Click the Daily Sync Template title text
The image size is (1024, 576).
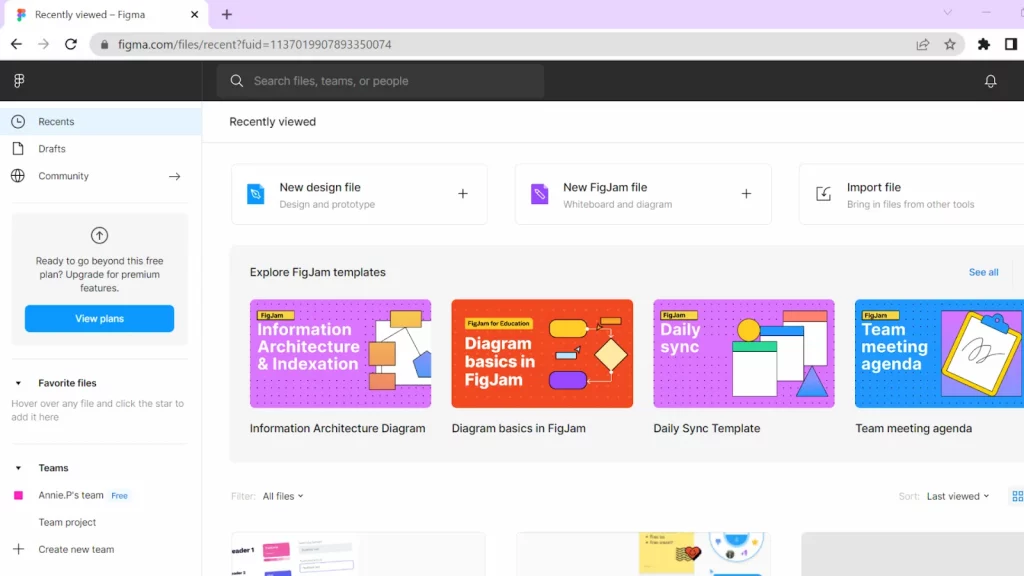point(707,428)
